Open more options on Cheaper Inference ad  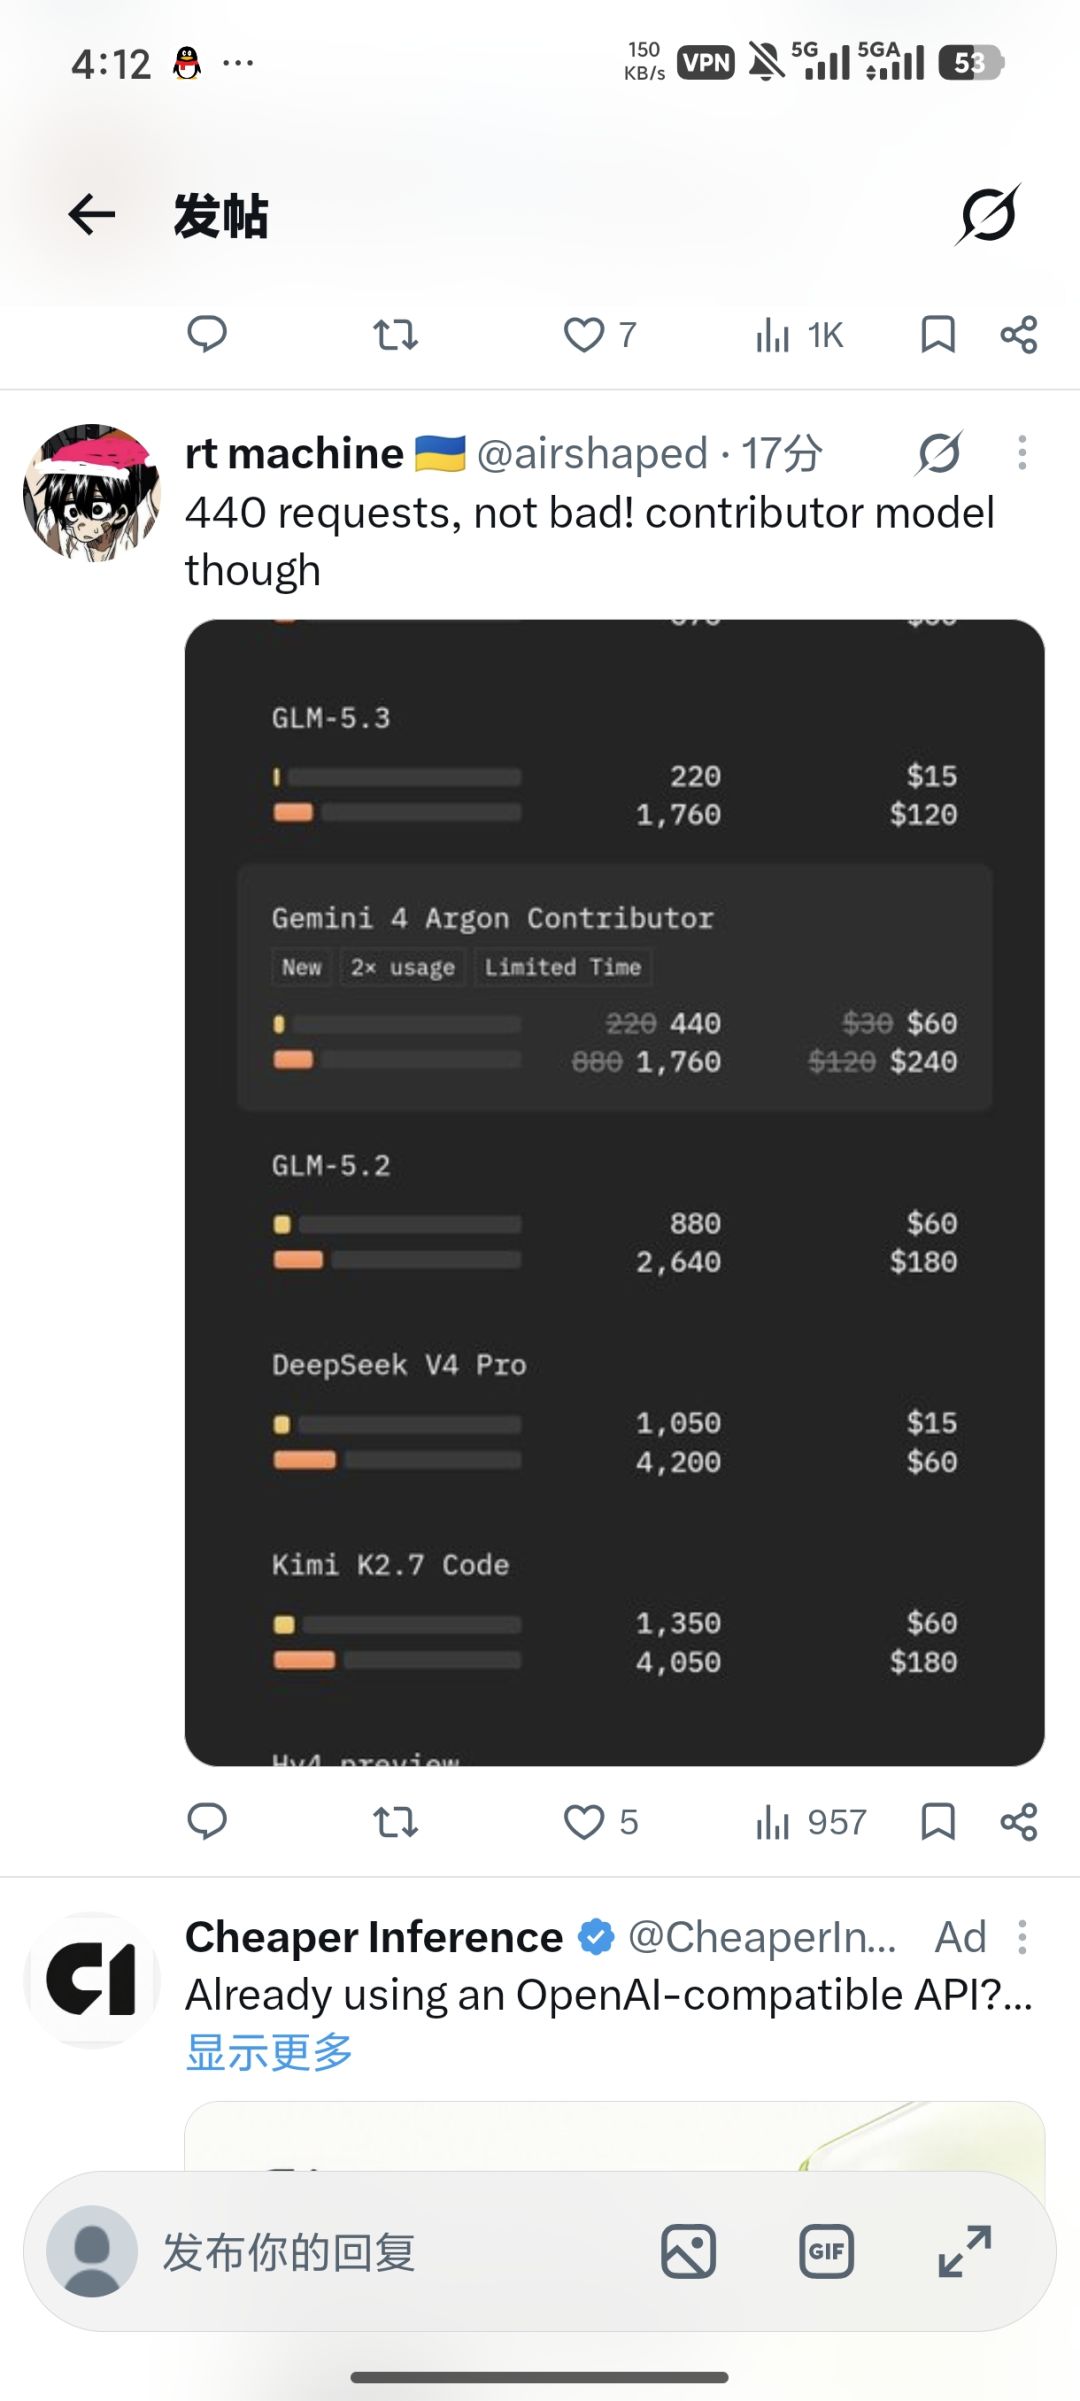[x=1021, y=1937]
